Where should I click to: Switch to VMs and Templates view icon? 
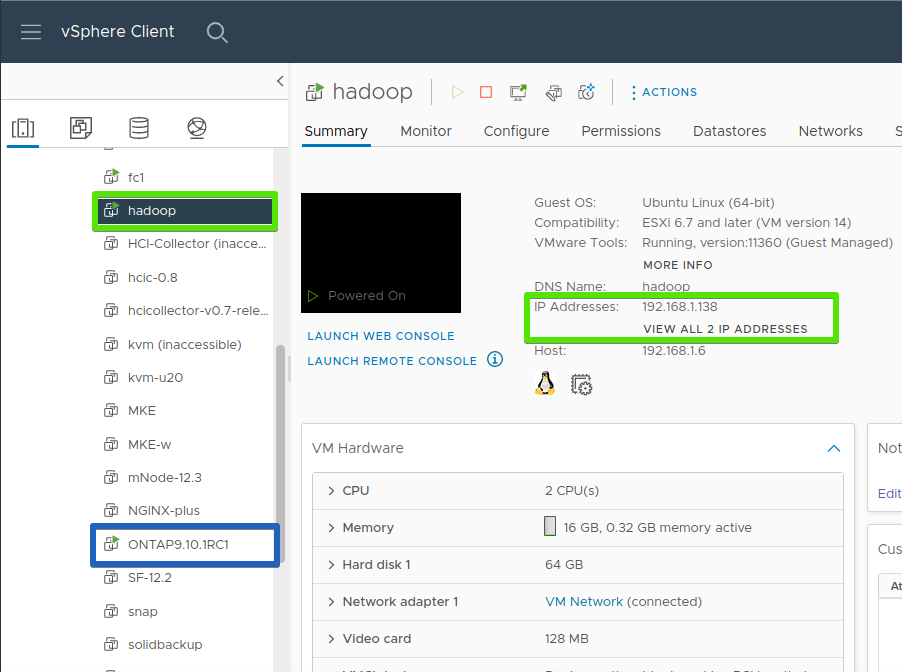(81, 128)
